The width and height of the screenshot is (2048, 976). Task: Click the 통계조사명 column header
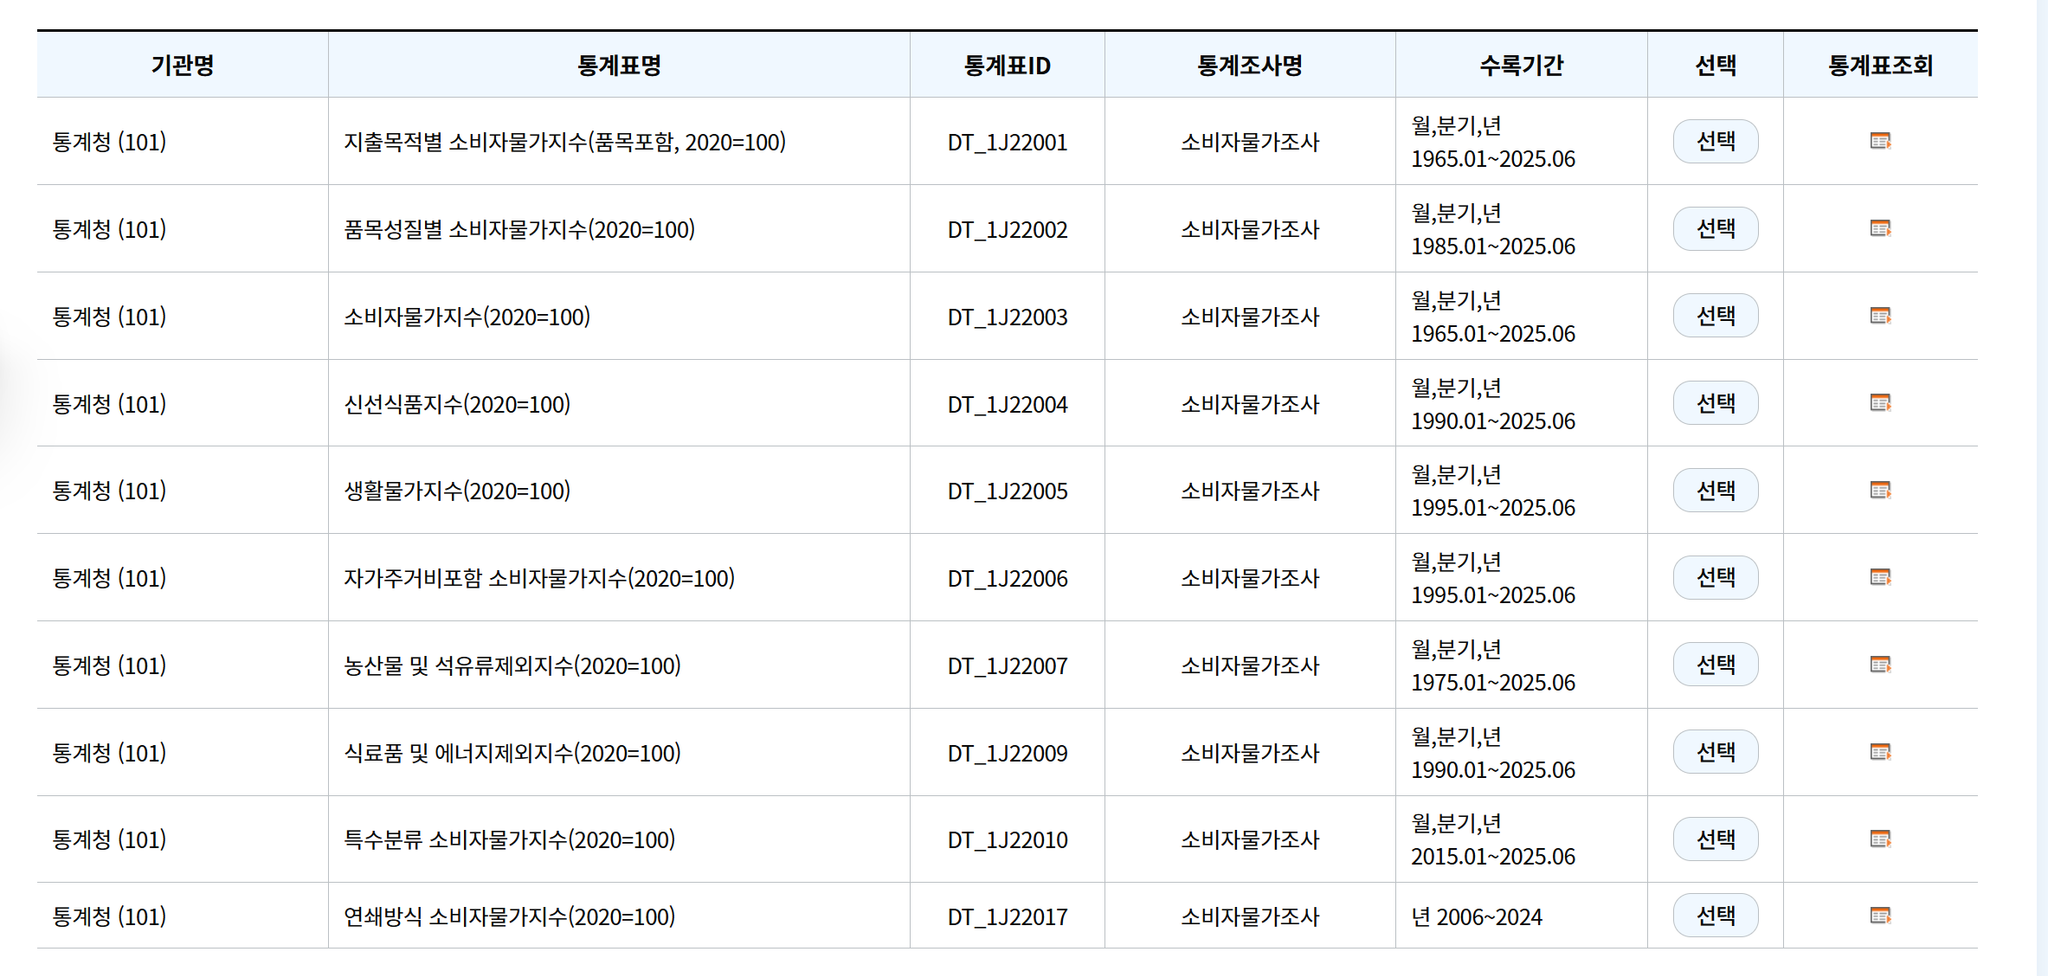coord(1250,65)
